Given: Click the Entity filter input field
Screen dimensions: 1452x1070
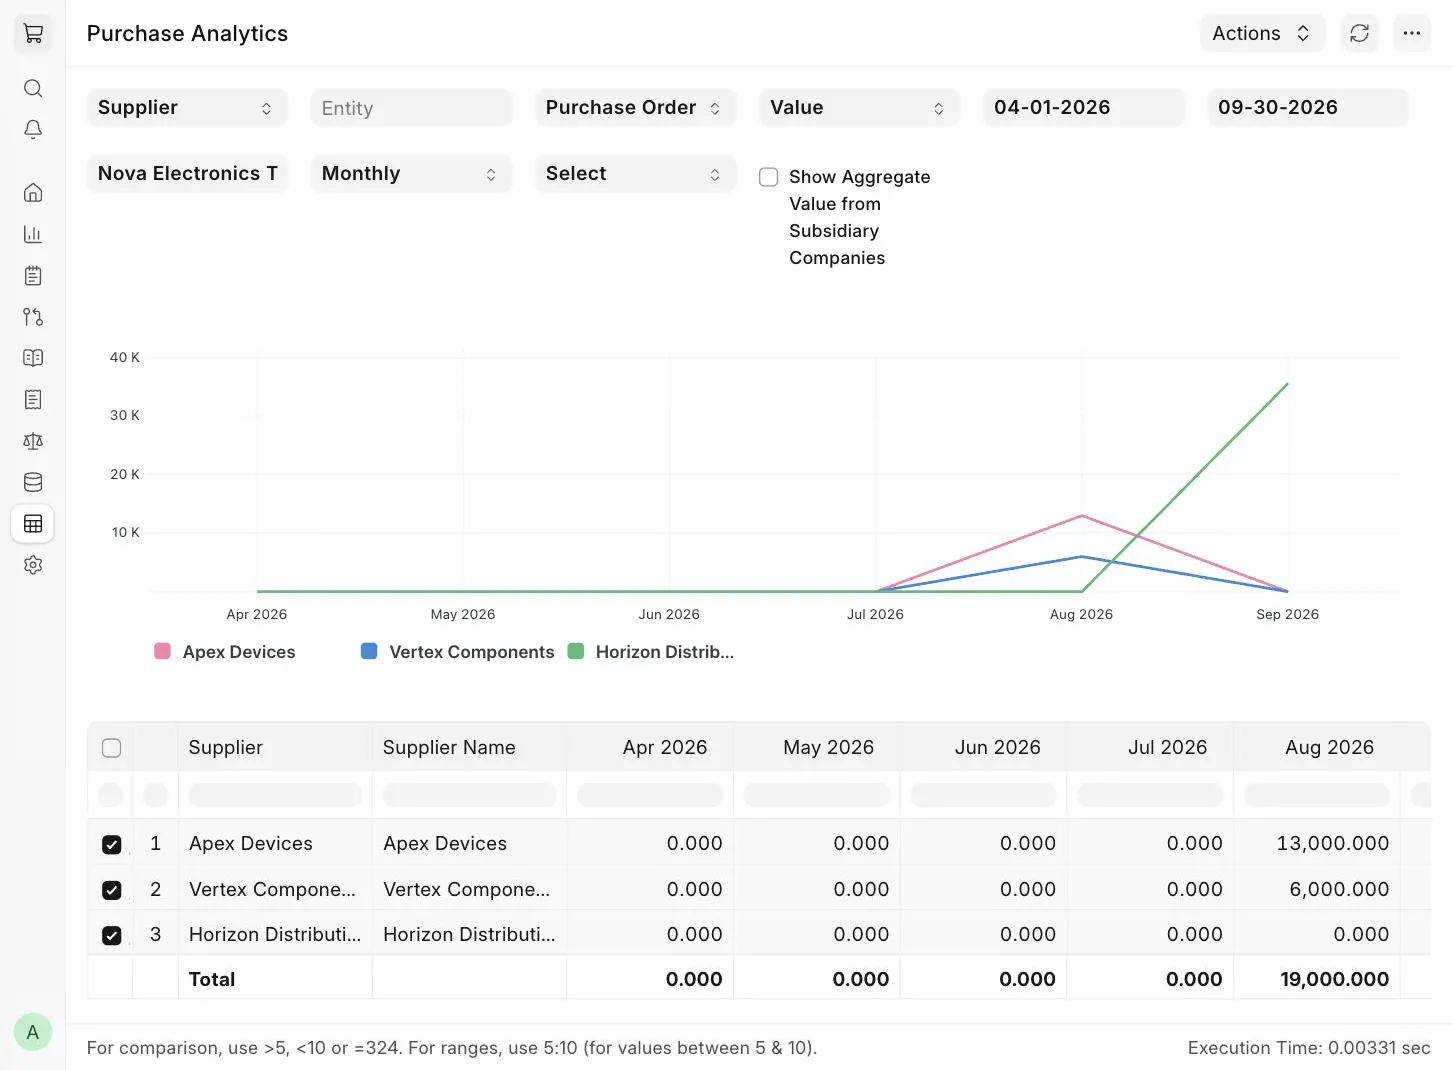Looking at the screenshot, I should tap(412, 108).
